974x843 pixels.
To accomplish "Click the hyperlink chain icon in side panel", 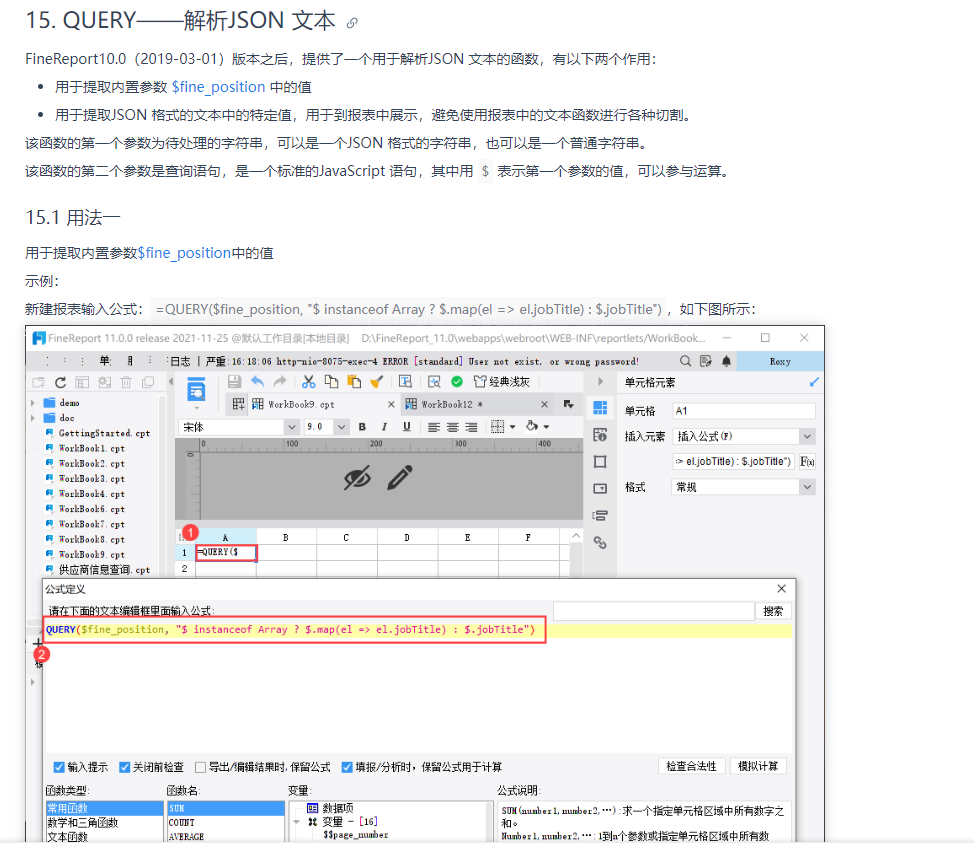I will point(600,542).
